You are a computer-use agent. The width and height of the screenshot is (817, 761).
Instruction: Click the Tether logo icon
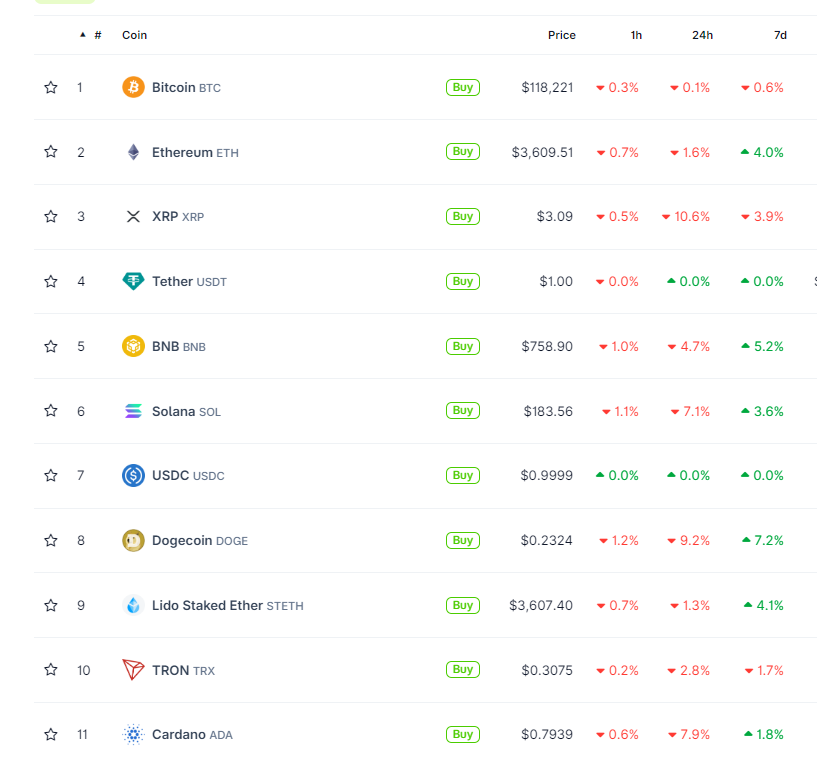pos(133,281)
